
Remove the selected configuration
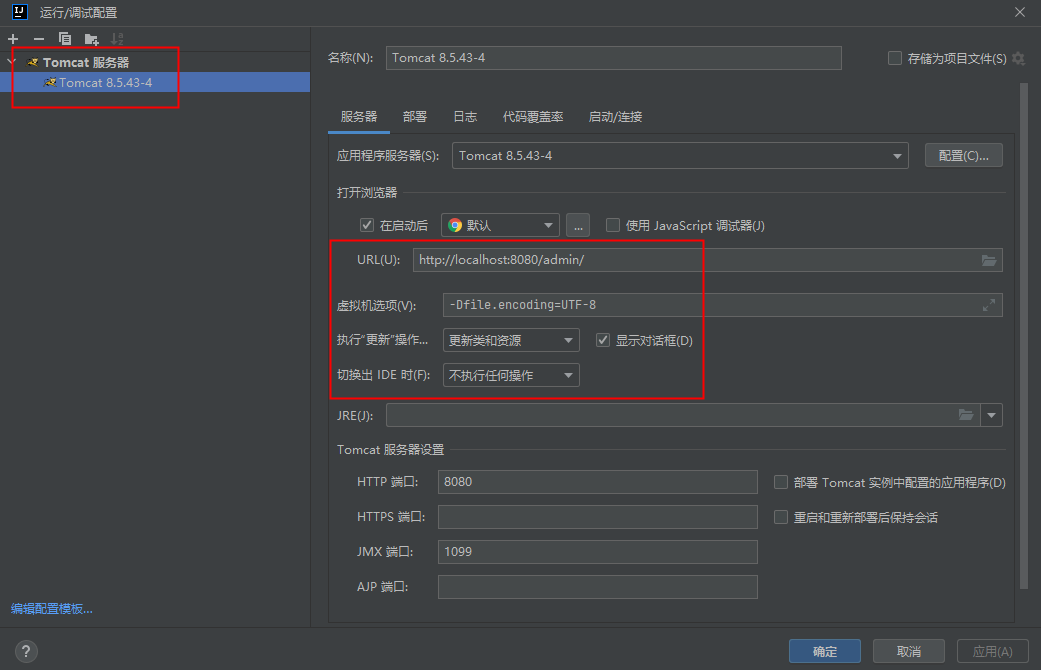pyautogui.click(x=39, y=39)
